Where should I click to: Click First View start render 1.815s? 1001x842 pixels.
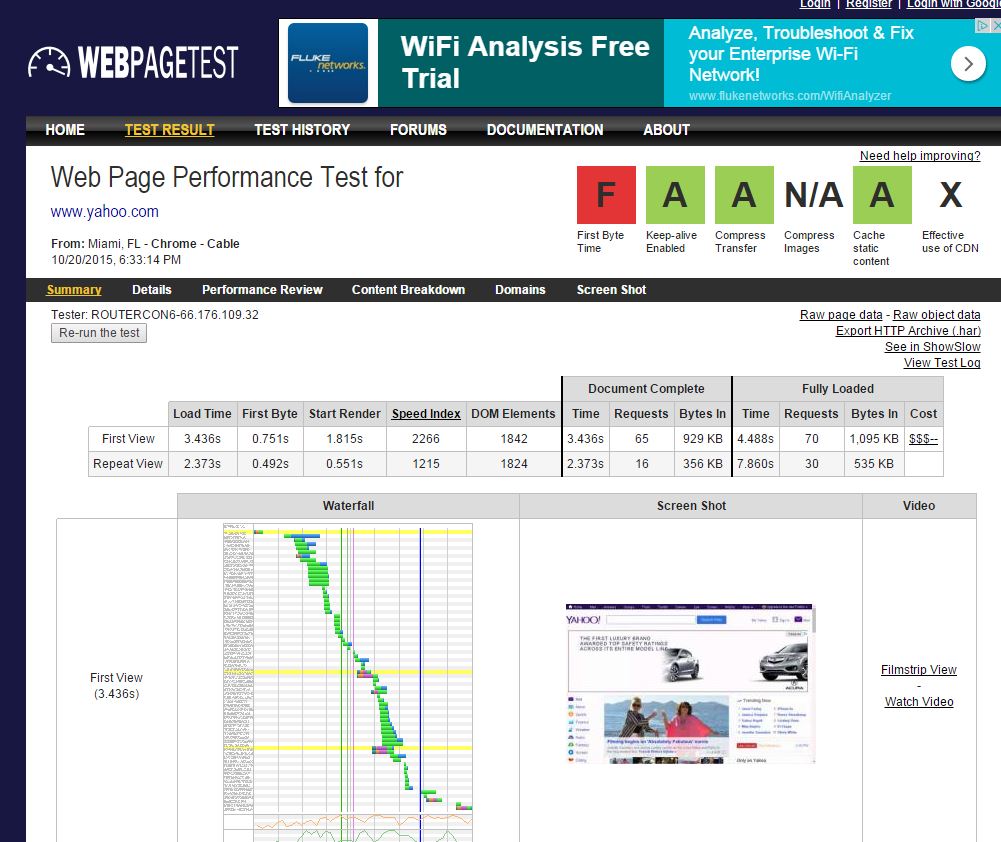(x=344, y=439)
